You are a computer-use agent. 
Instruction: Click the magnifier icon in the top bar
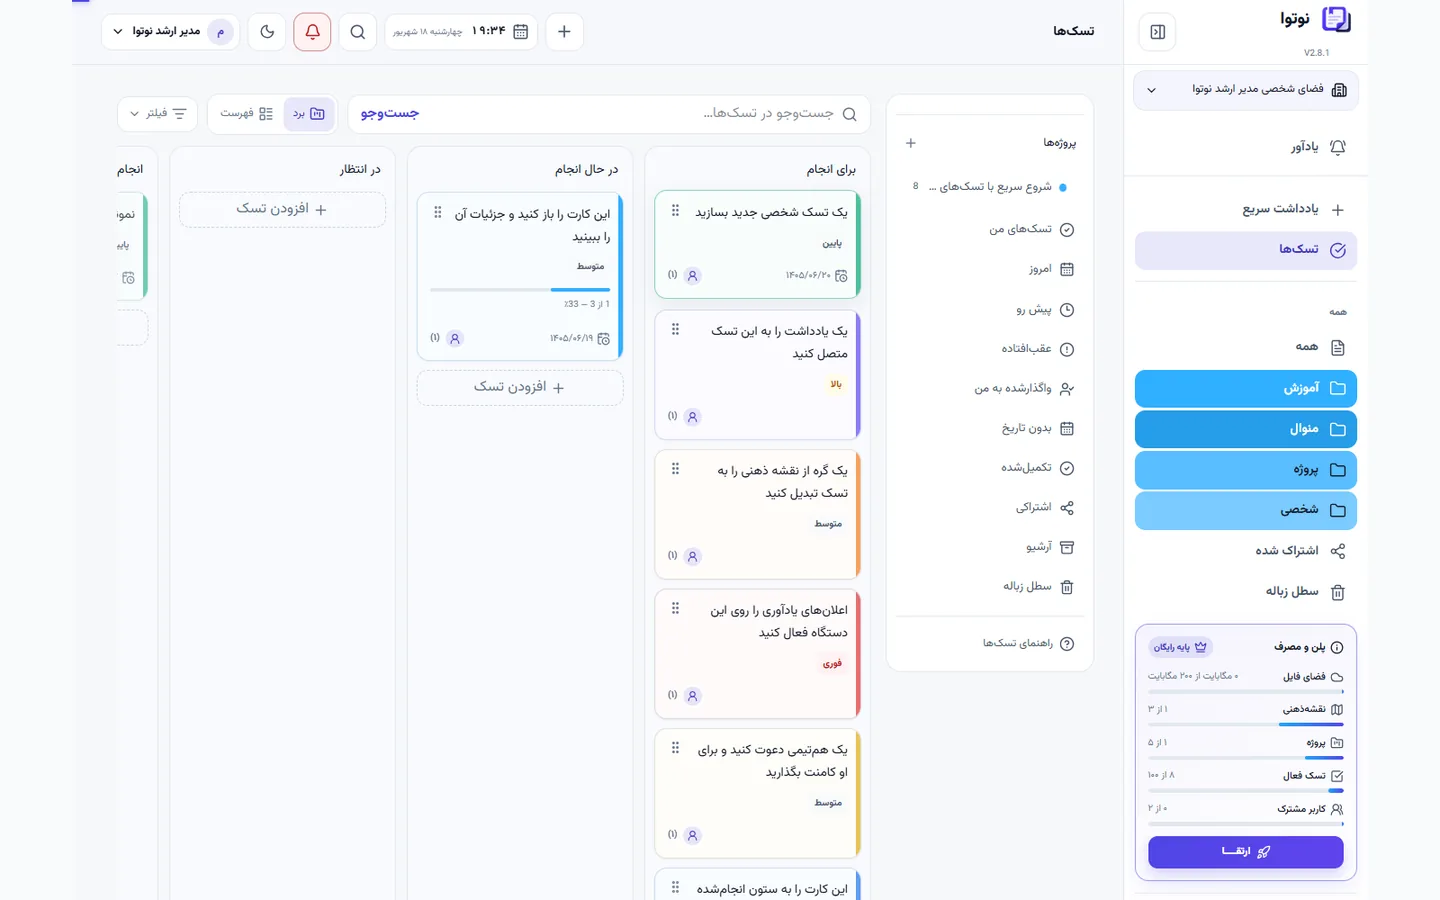pos(357,32)
